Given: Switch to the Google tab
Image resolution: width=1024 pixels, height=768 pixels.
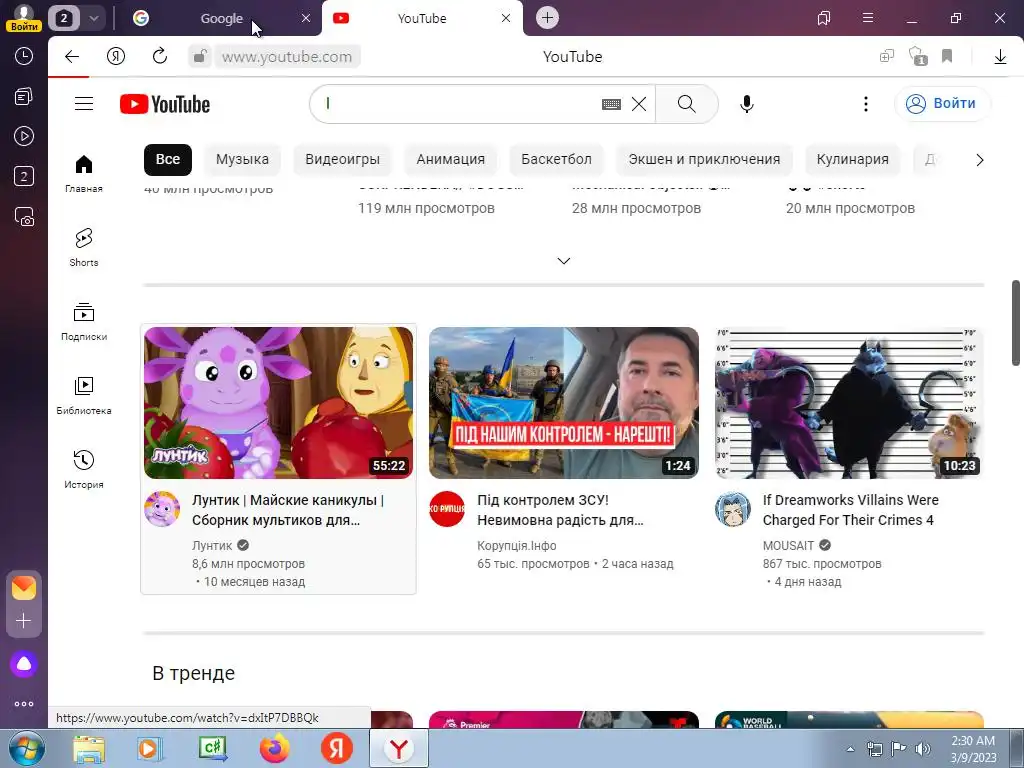Looking at the screenshot, I should pyautogui.click(x=221, y=18).
